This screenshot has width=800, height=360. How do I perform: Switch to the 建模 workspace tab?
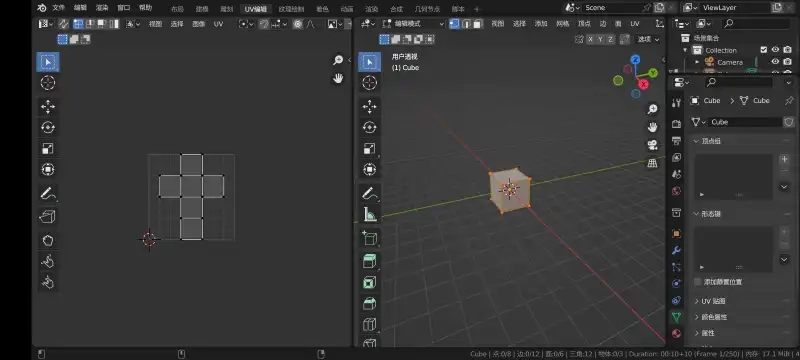pos(202,9)
